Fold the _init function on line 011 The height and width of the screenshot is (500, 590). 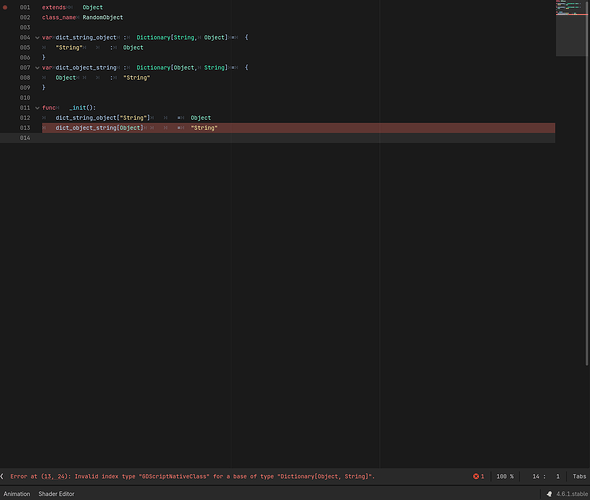point(37,108)
